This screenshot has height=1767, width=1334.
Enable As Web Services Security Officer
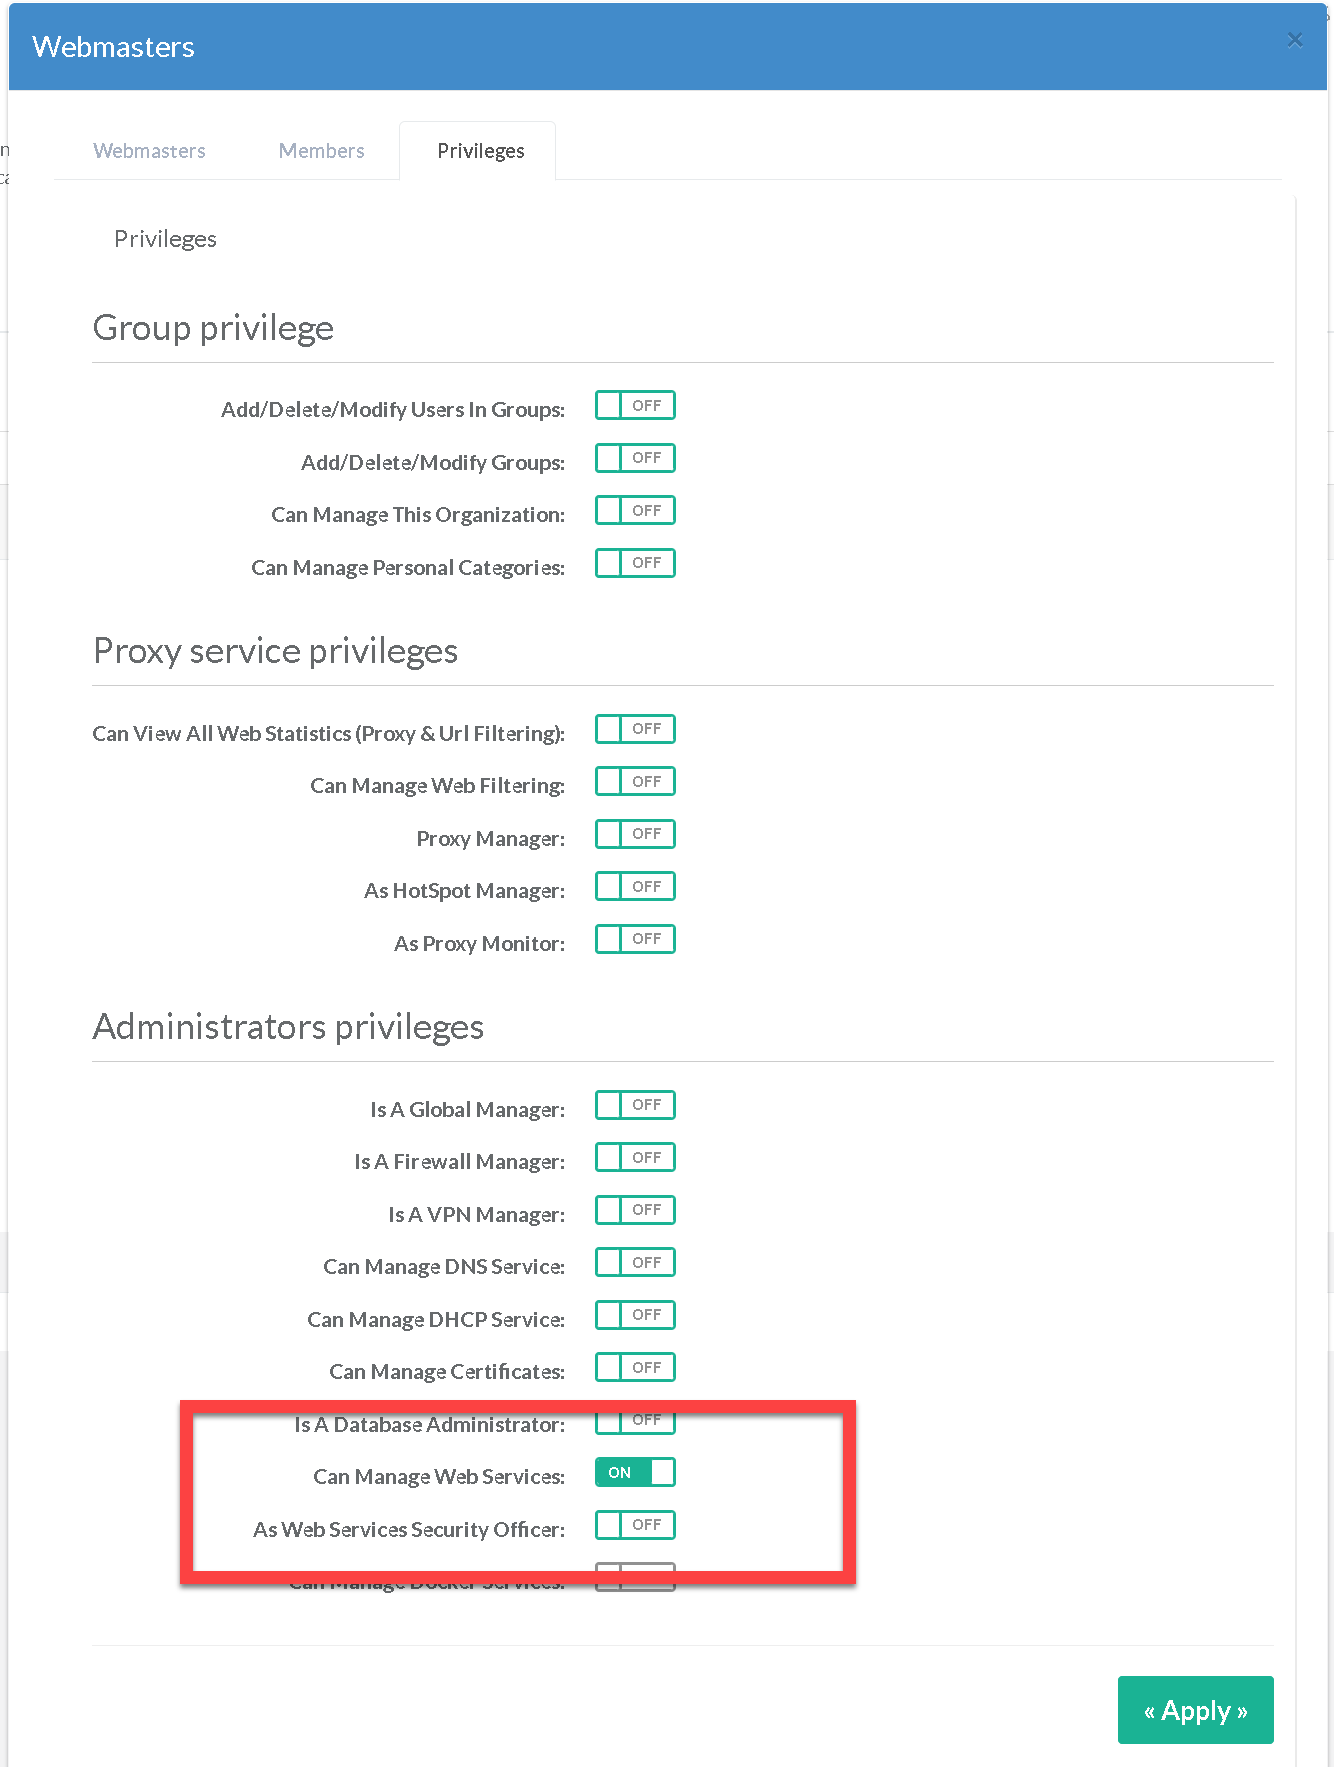pos(635,1525)
